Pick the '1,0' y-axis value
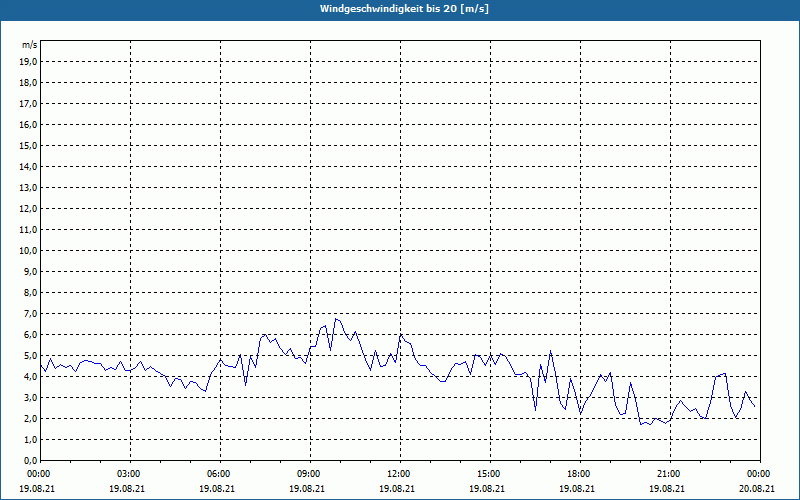 (30, 440)
